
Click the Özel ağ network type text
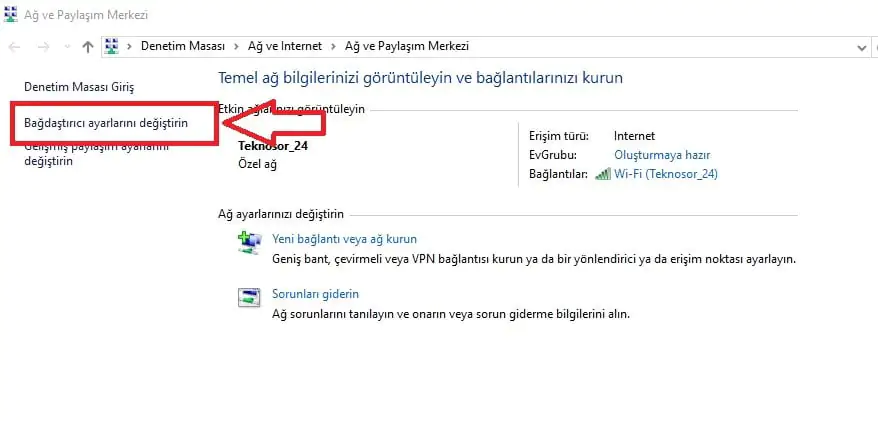pyautogui.click(x=258, y=165)
